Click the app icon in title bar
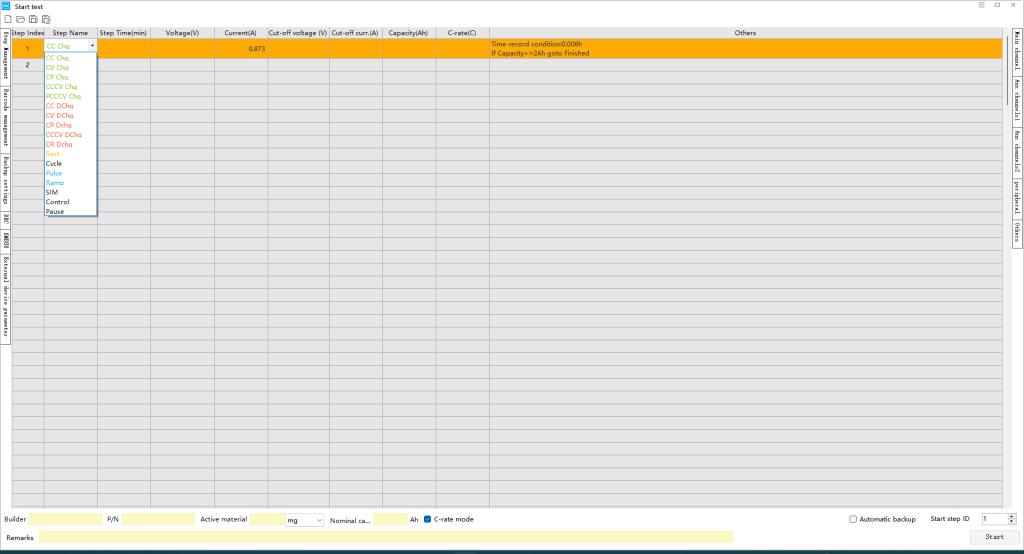 point(6,6)
